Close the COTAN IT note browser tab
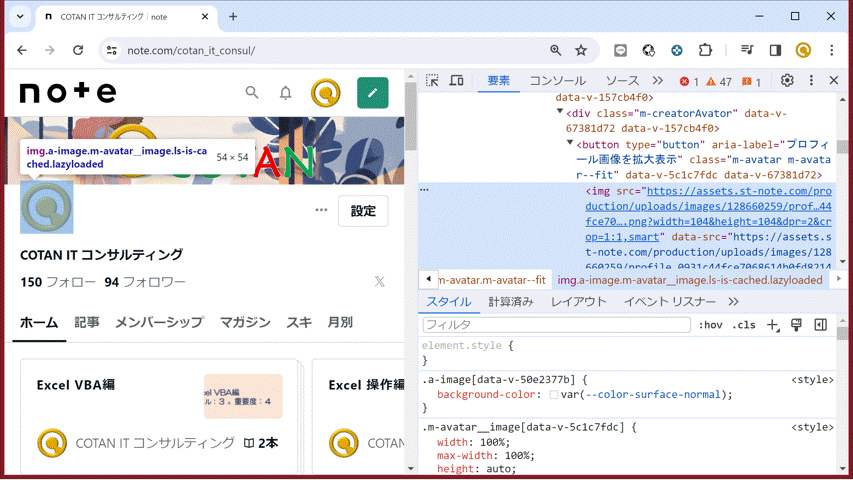The width and height of the screenshot is (853, 480). coord(205,17)
